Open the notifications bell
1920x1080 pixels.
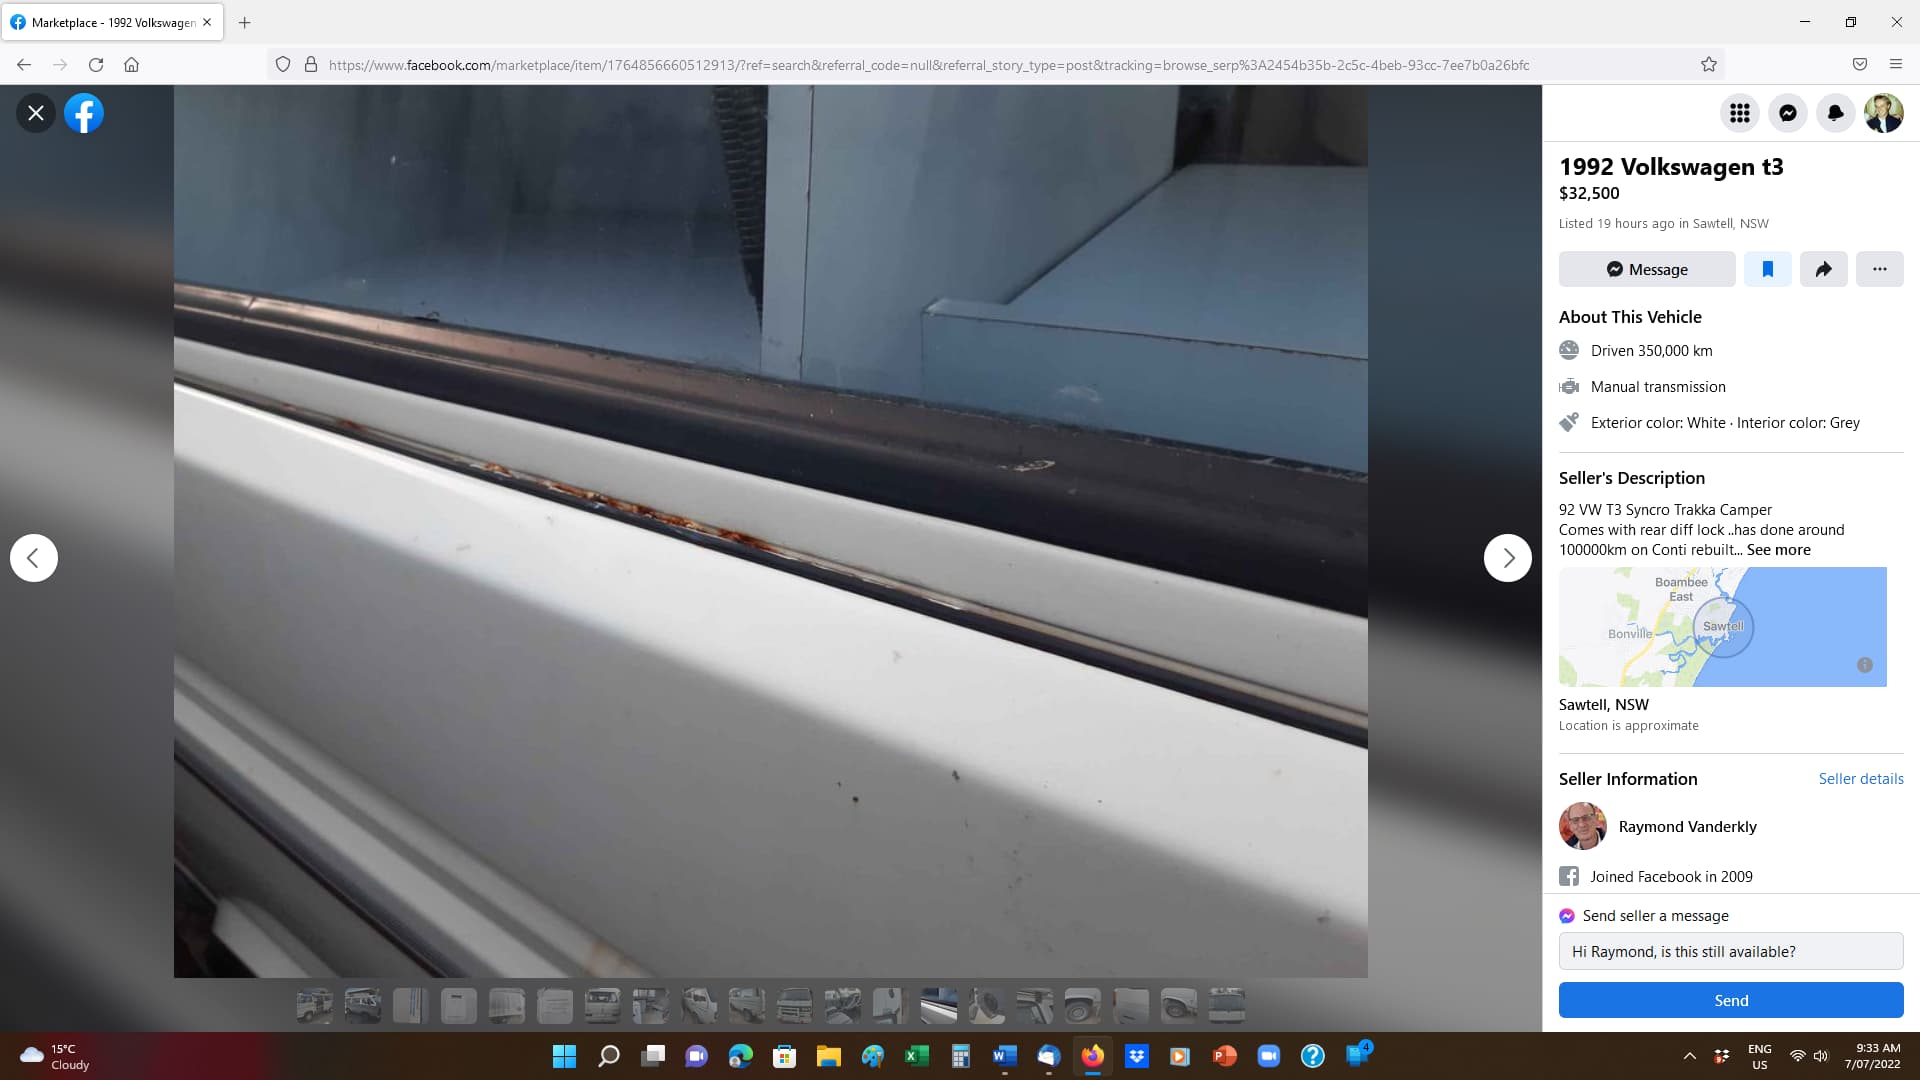click(1836, 113)
